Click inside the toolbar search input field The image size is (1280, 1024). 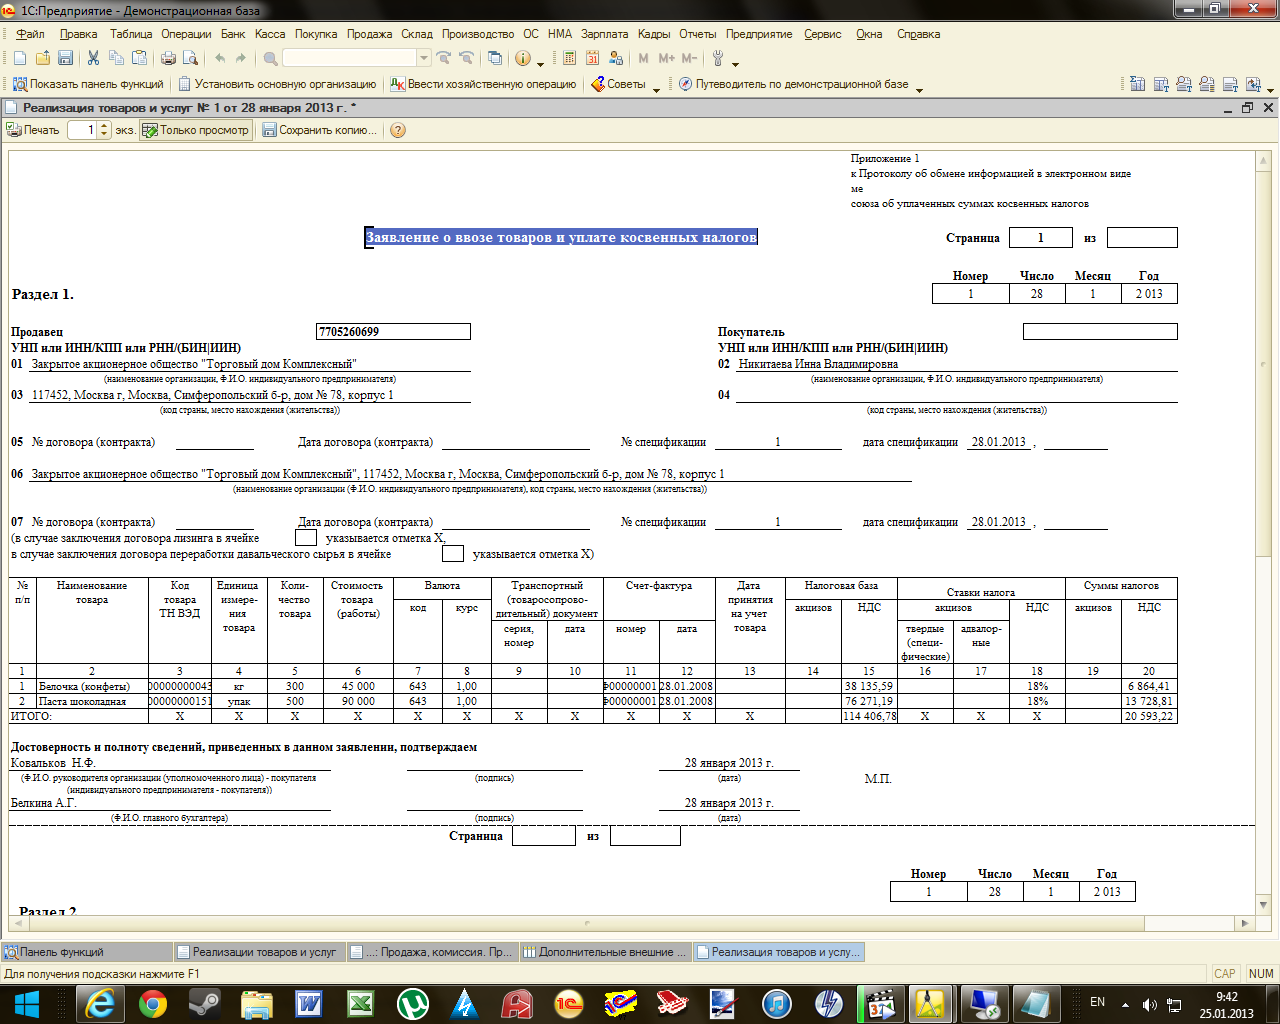349,58
